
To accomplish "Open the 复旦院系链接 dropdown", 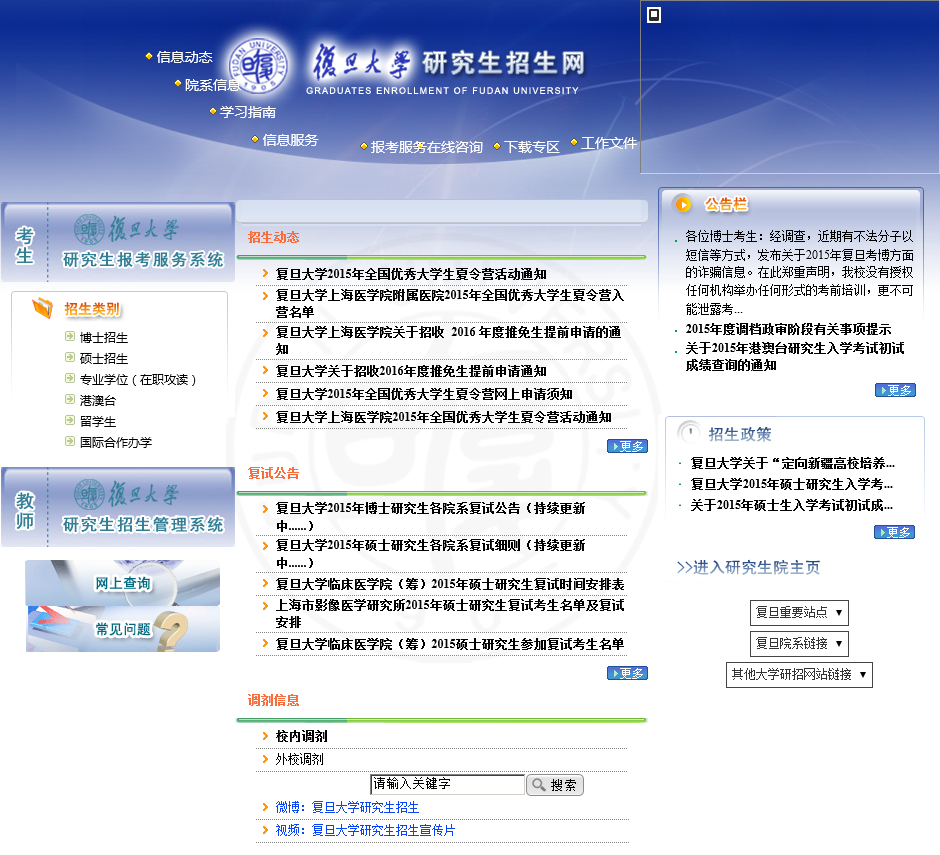I will tap(799, 643).
